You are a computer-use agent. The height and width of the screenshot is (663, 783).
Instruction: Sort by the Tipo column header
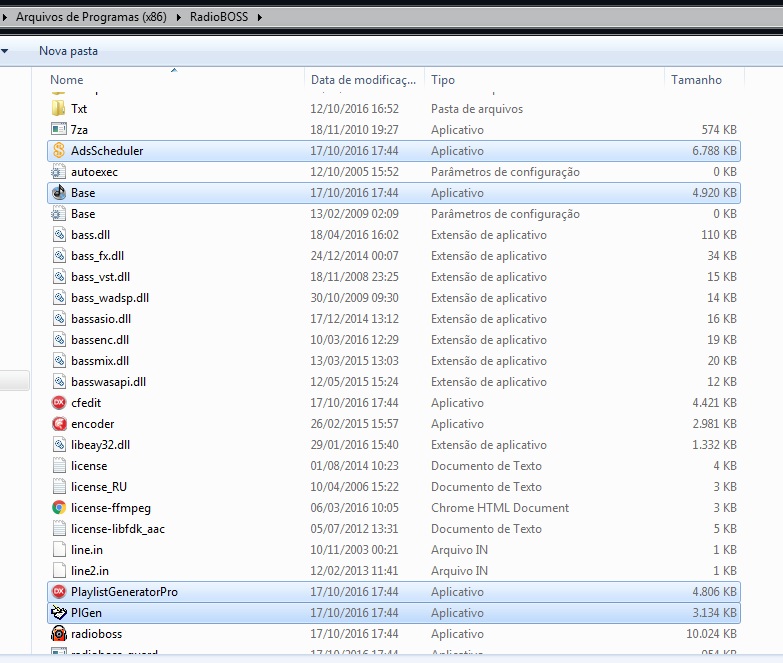(443, 80)
